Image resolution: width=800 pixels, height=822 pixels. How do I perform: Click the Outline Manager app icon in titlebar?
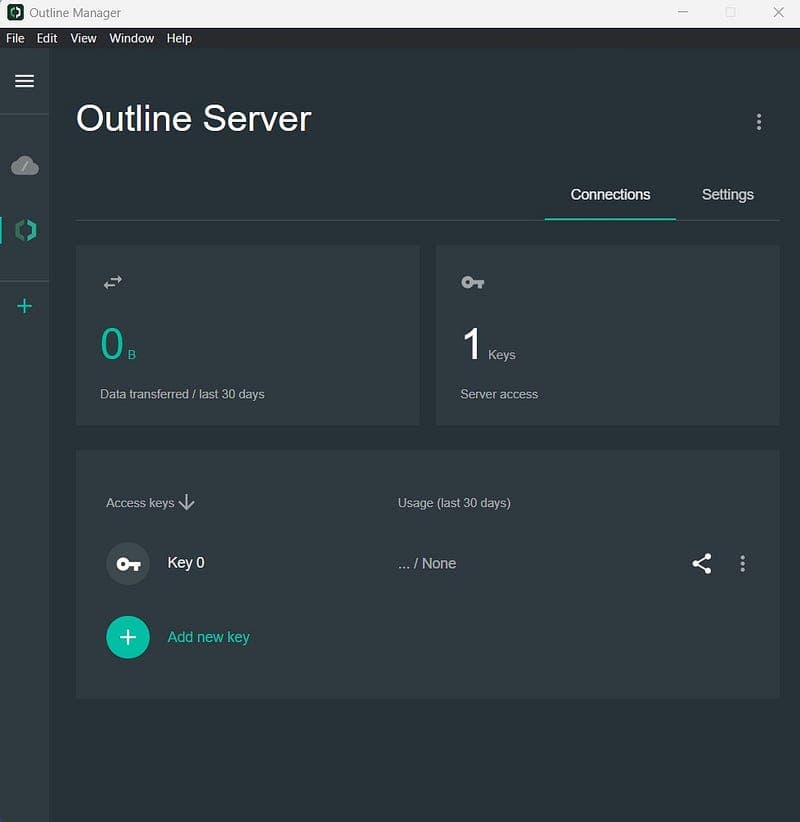[x=15, y=12]
